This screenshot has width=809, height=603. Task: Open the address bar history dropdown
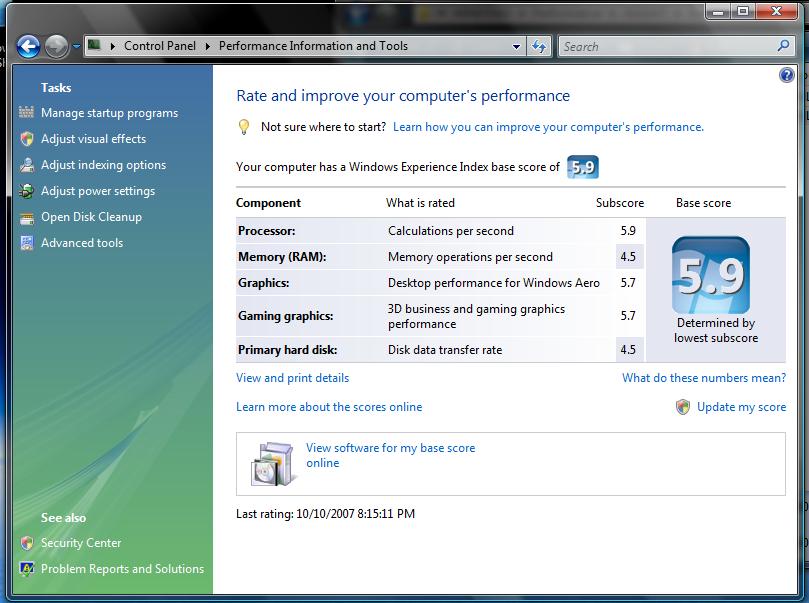[516, 46]
